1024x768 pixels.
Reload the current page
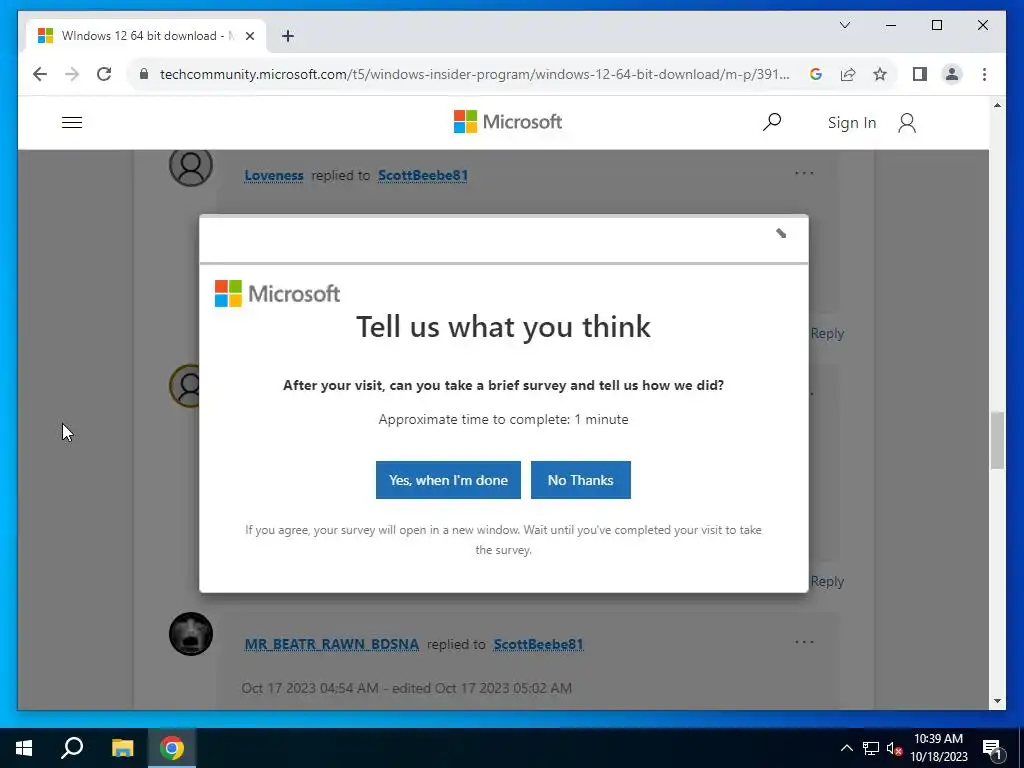[x=104, y=74]
